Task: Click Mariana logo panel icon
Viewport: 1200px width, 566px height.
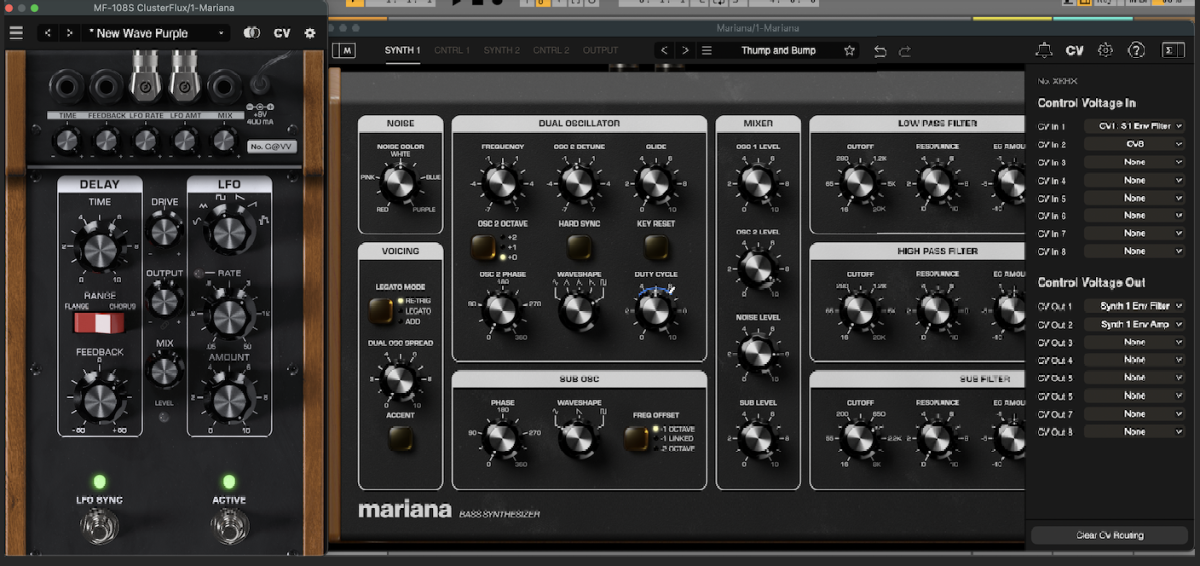Action: click(344, 50)
